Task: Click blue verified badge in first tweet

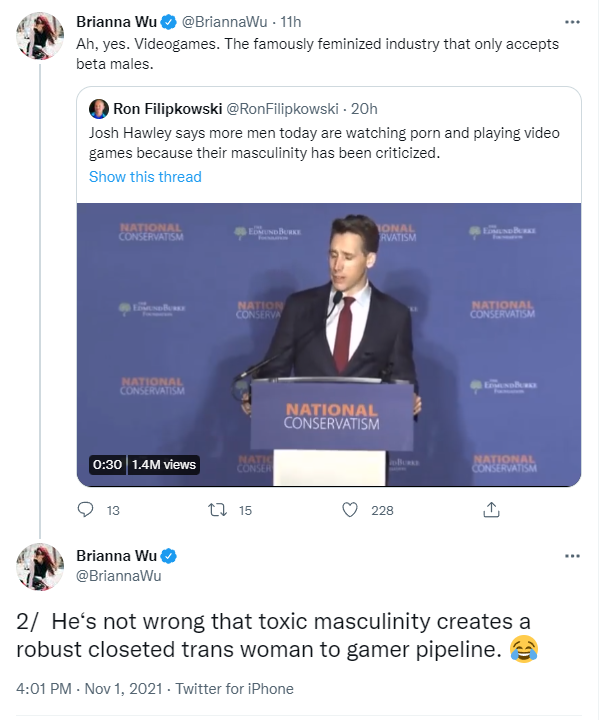Action: click(169, 22)
